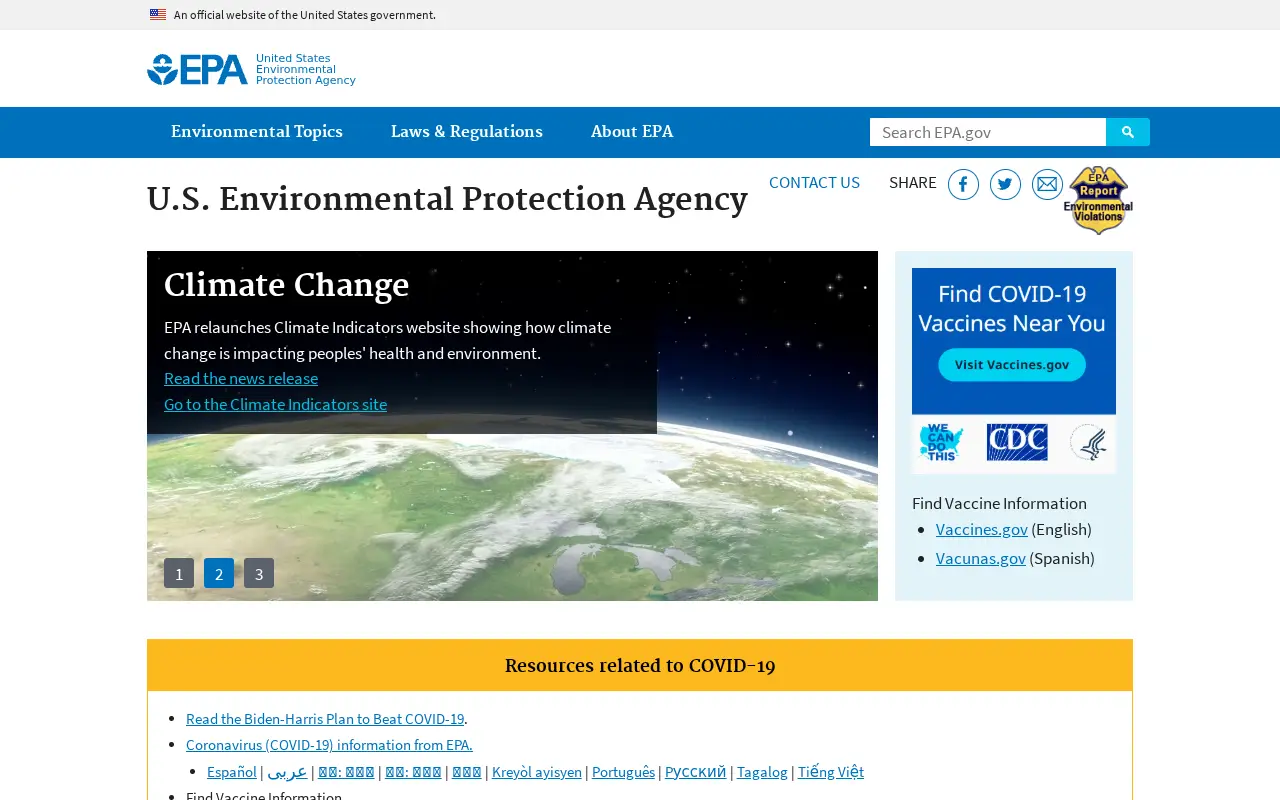Click the SHARE label

point(913,182)
